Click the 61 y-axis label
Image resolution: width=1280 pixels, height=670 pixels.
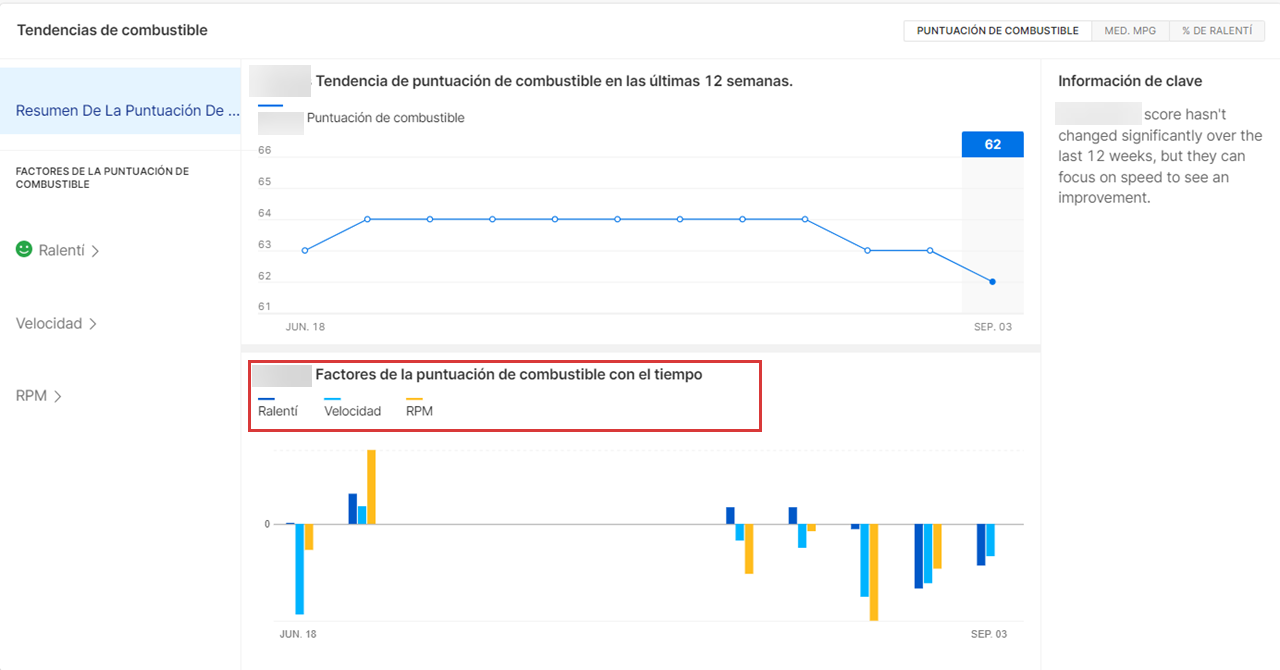[264, 306]
